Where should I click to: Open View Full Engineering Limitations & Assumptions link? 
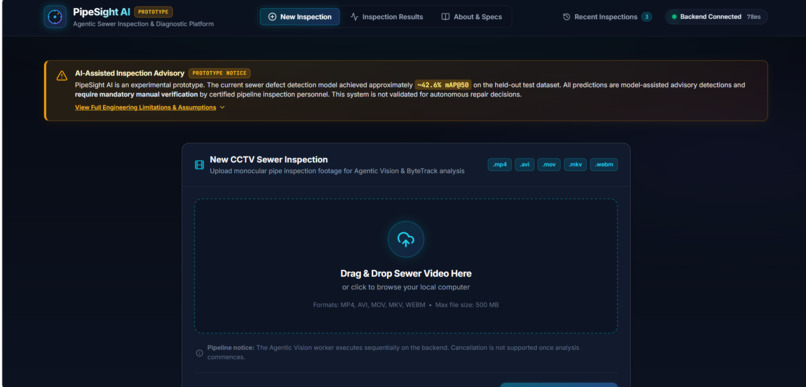click(145, 107)
